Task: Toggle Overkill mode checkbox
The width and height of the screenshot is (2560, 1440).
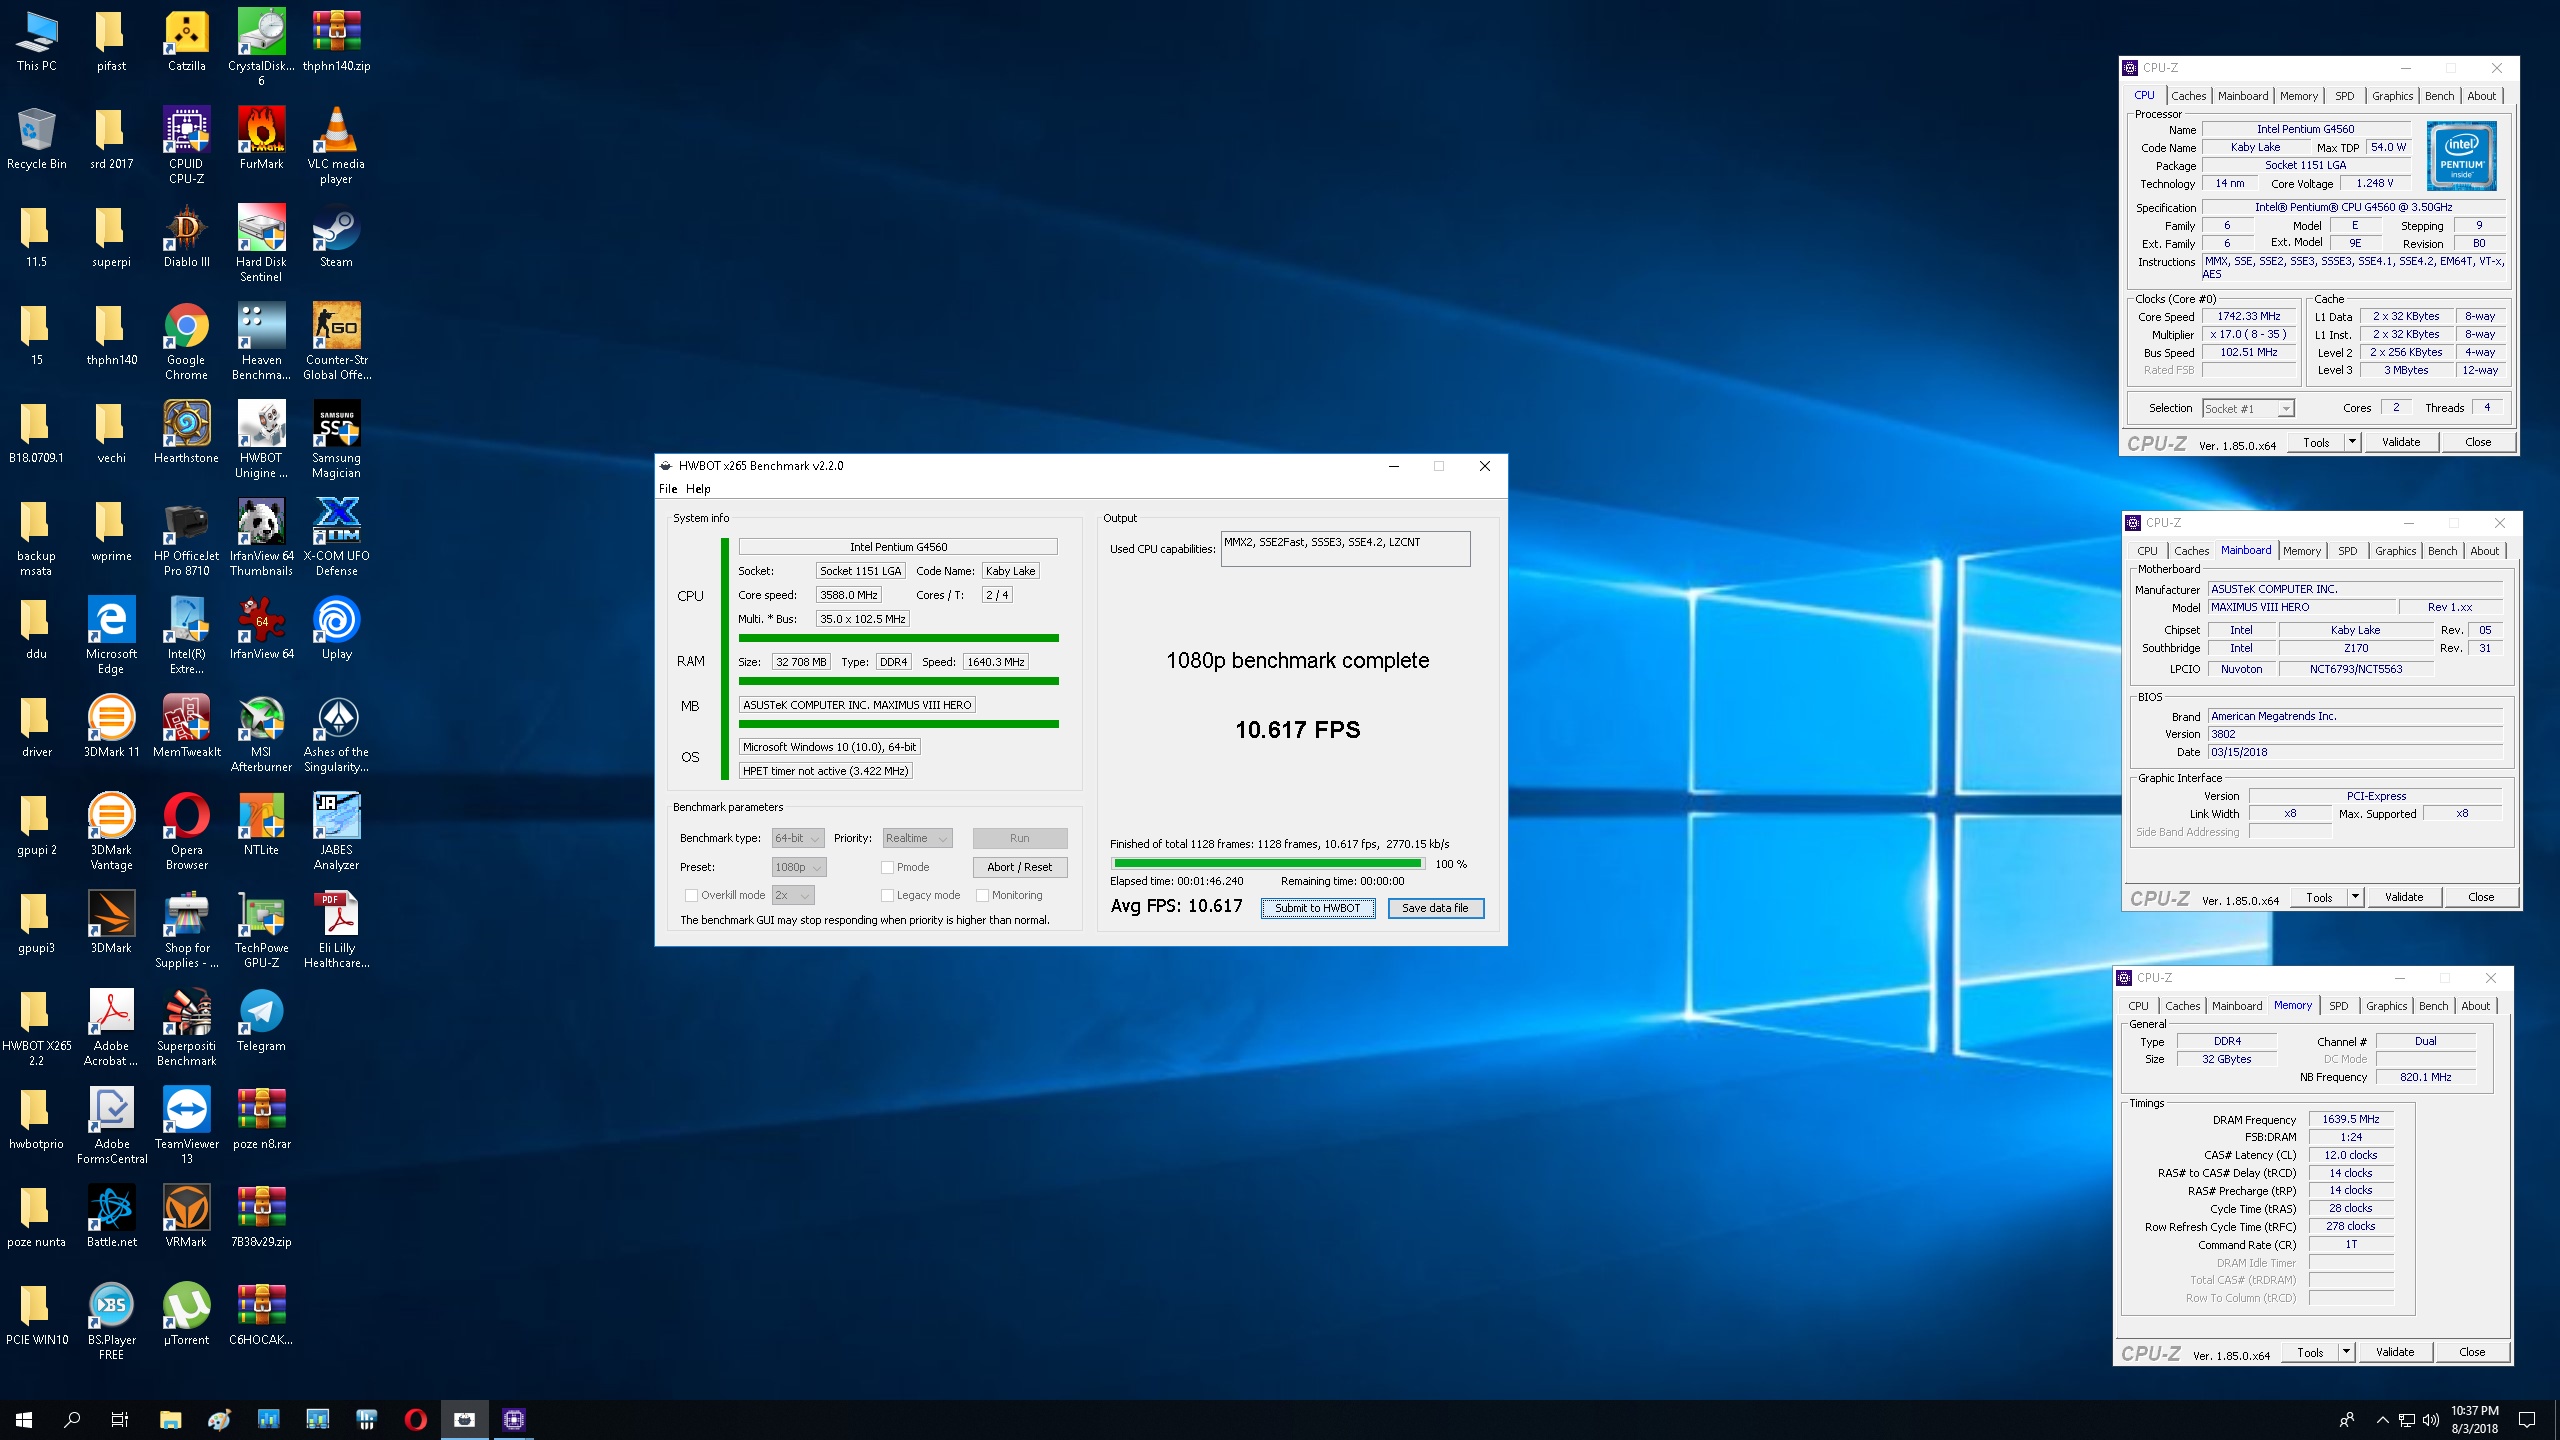Action: tap(691, 895)
